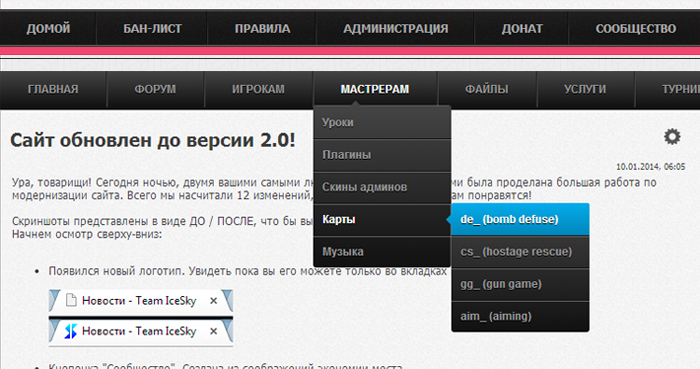Choose Уроки from the dropdown
The height and width of the screenshot is (369, 700).
pos(382,122)
